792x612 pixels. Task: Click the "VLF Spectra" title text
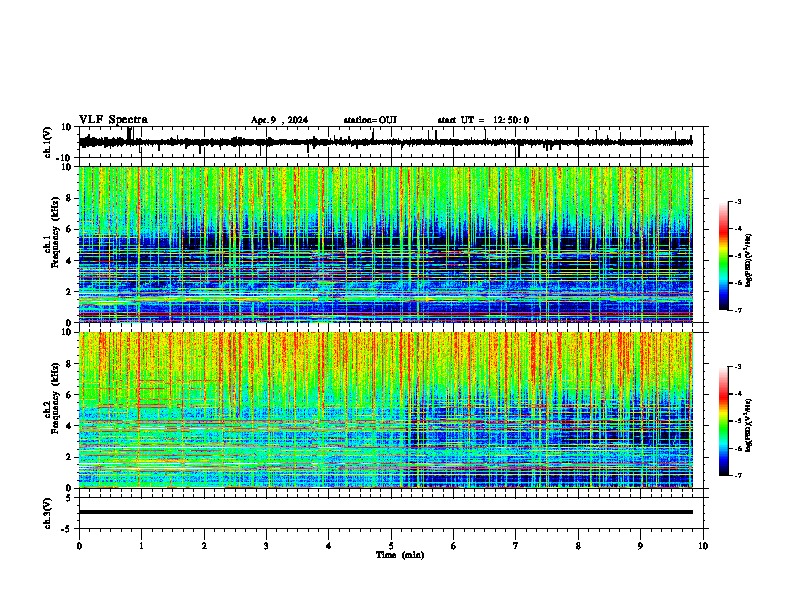(113, 120)
